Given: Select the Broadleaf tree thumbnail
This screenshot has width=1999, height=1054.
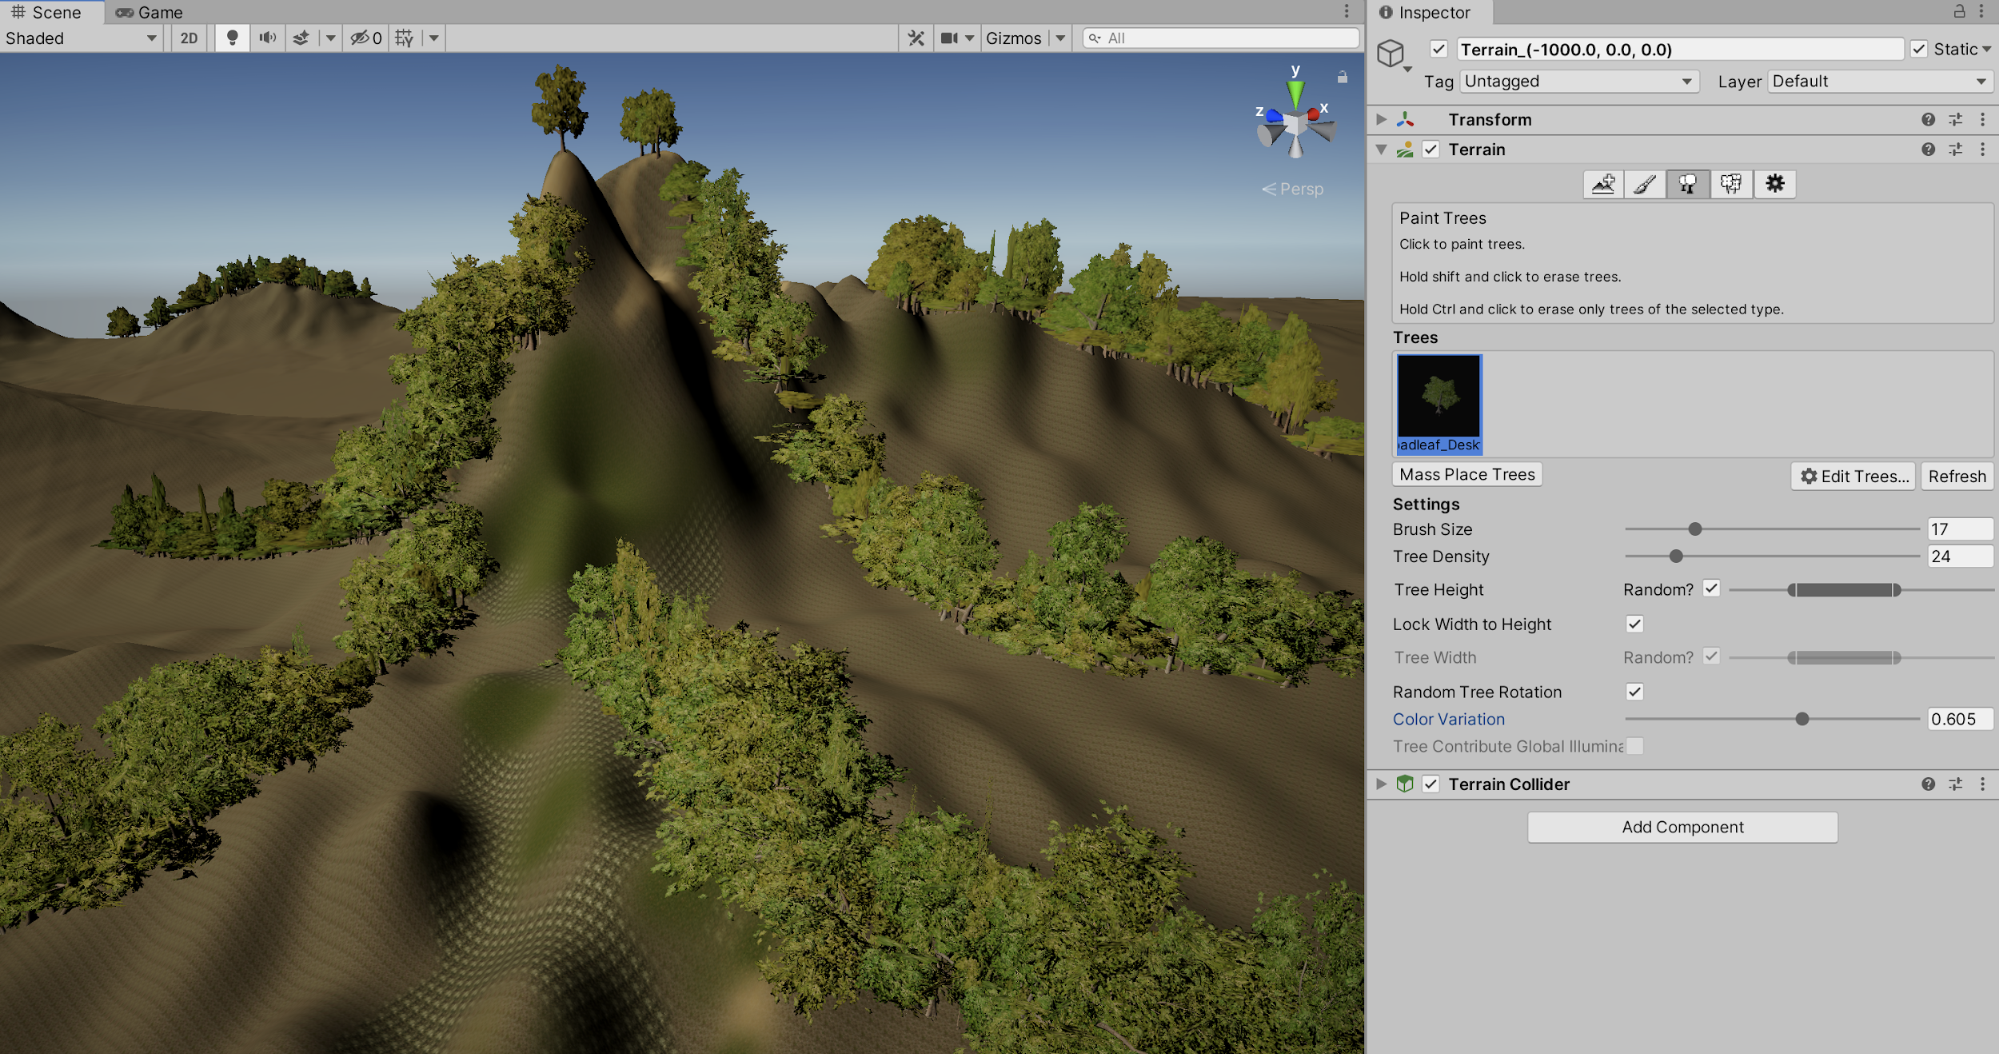Looking at the screenshot, I should click(x=1439, y=403).
